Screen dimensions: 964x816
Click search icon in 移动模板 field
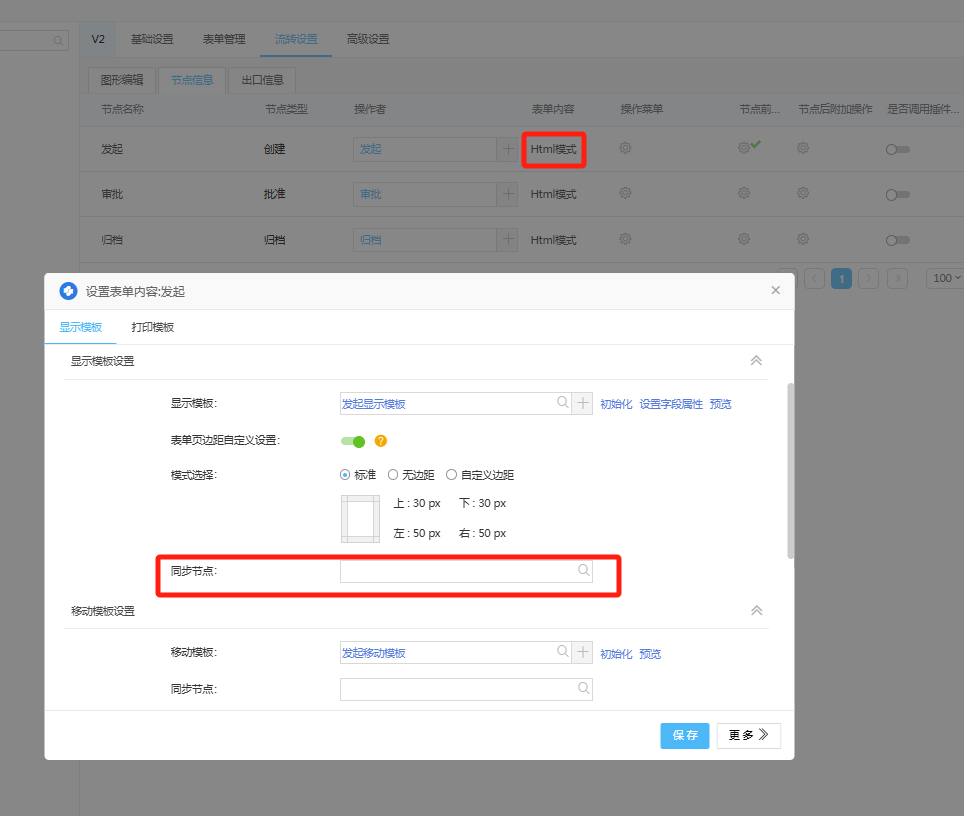click(x=563, y=653)
